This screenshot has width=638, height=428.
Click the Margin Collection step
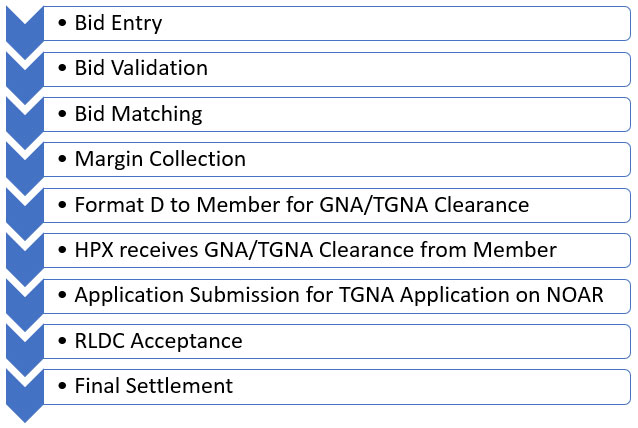coord(160,159)
